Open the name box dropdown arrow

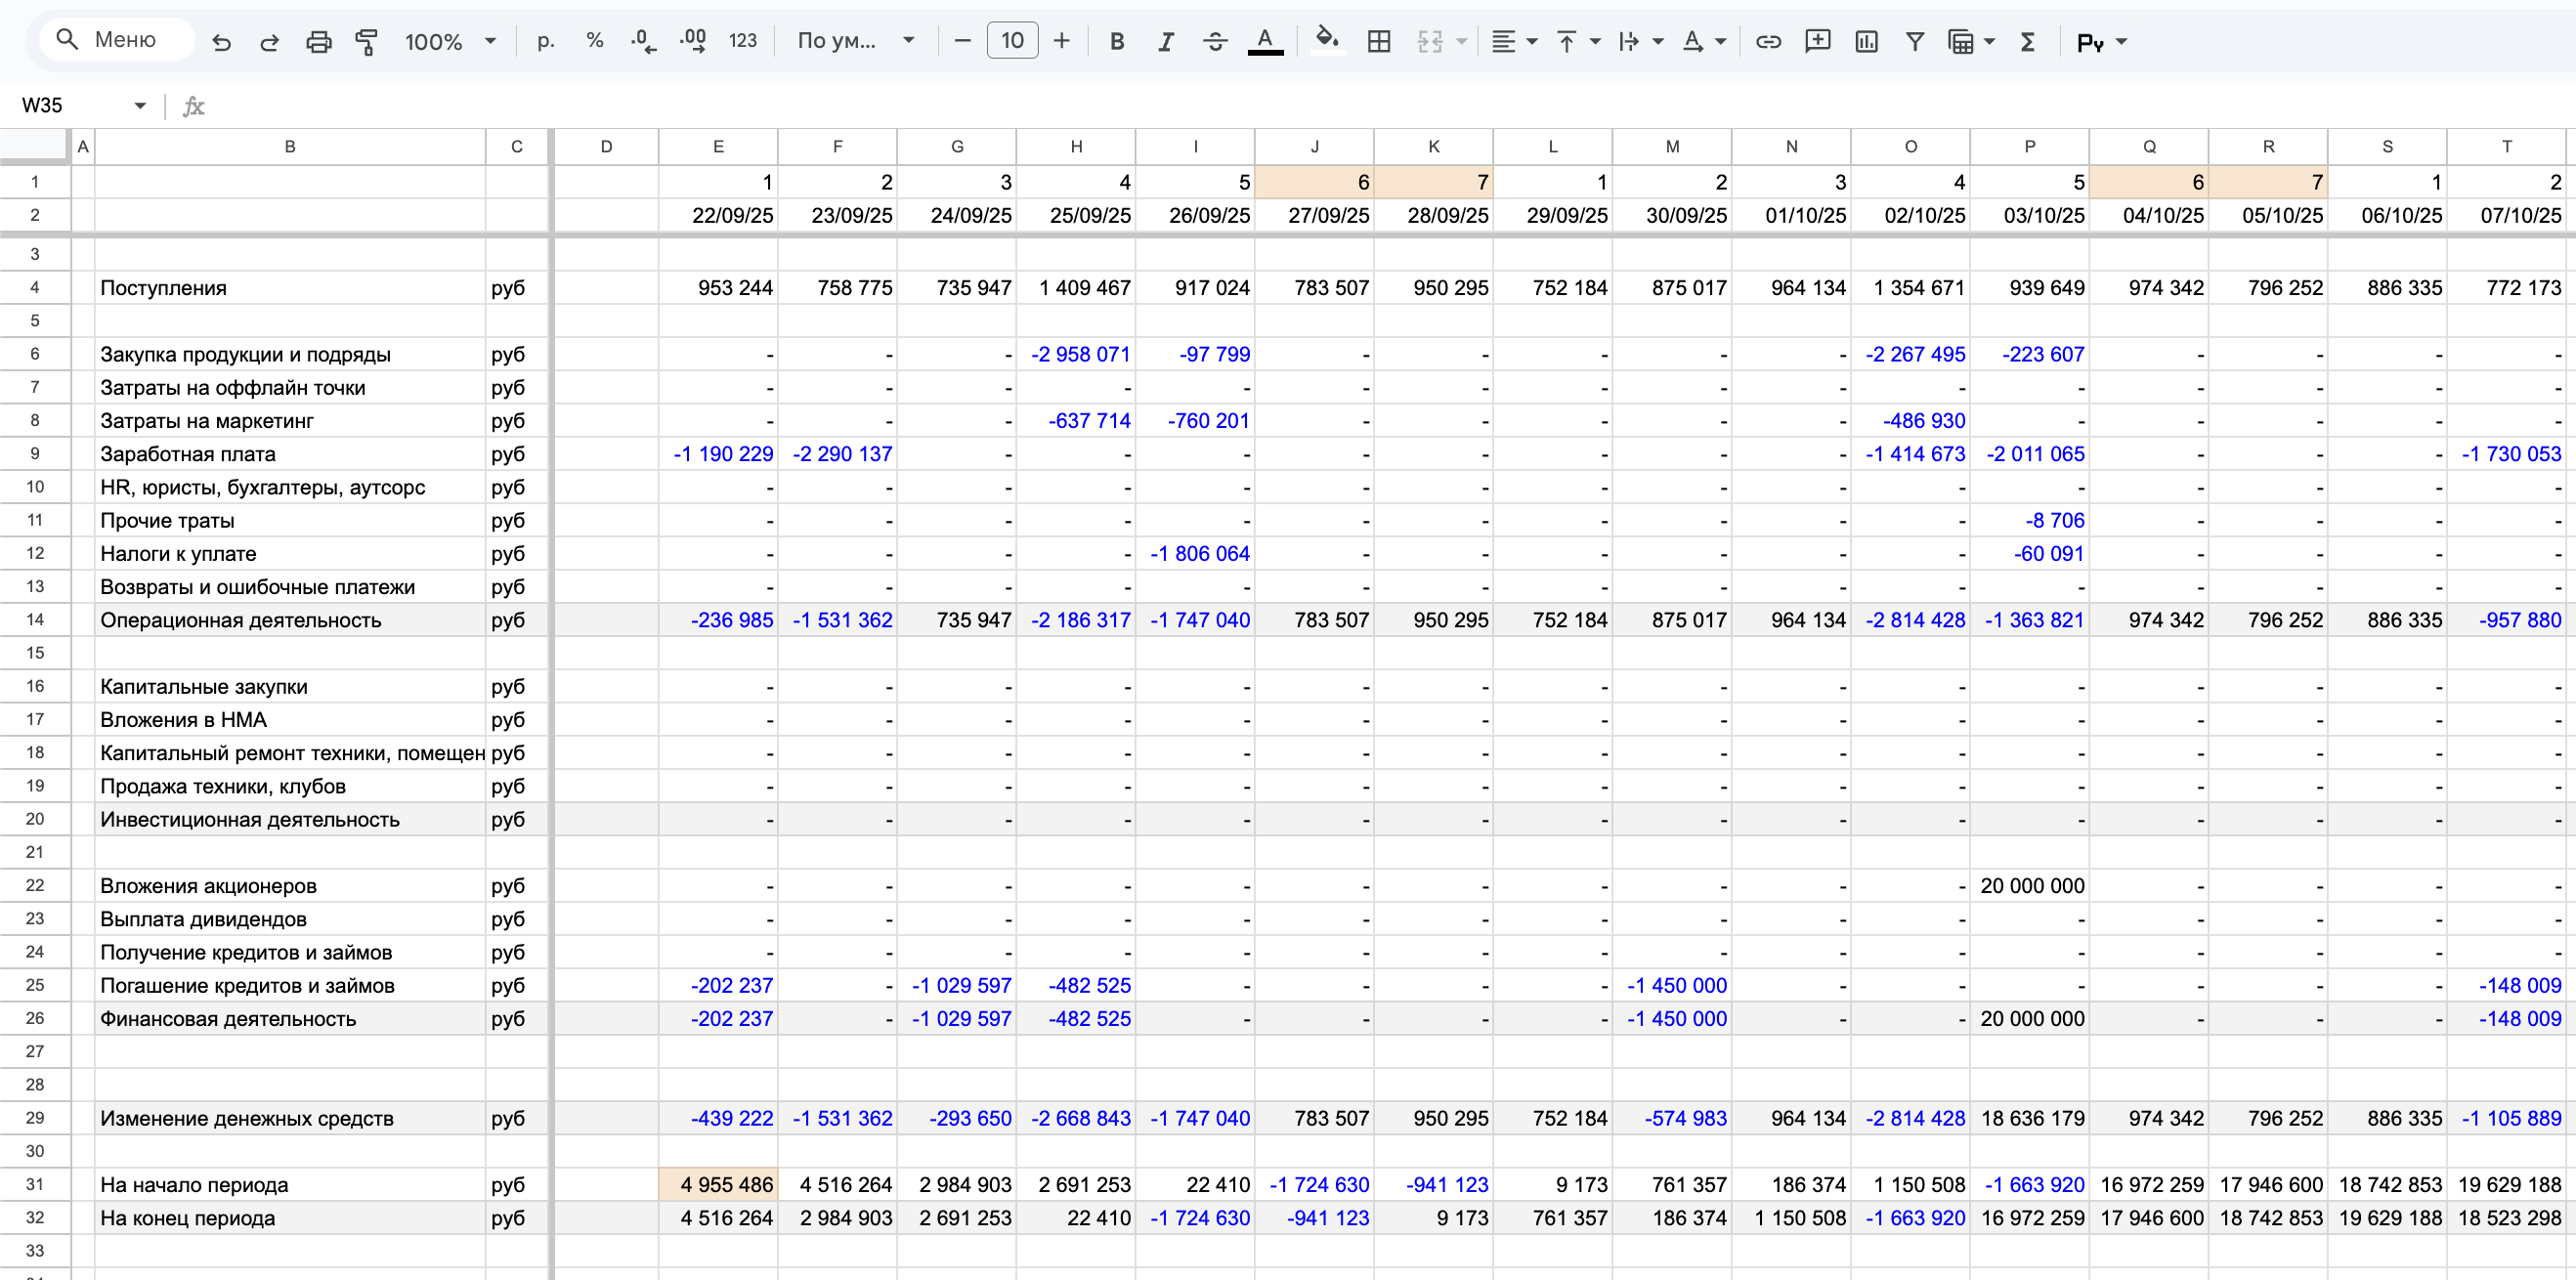(140, 106)
